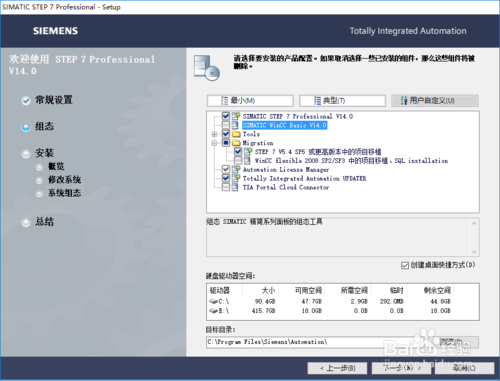Go back with 上一步(B) button
This screenshot has height=381, width=500.
click(337, 368)
